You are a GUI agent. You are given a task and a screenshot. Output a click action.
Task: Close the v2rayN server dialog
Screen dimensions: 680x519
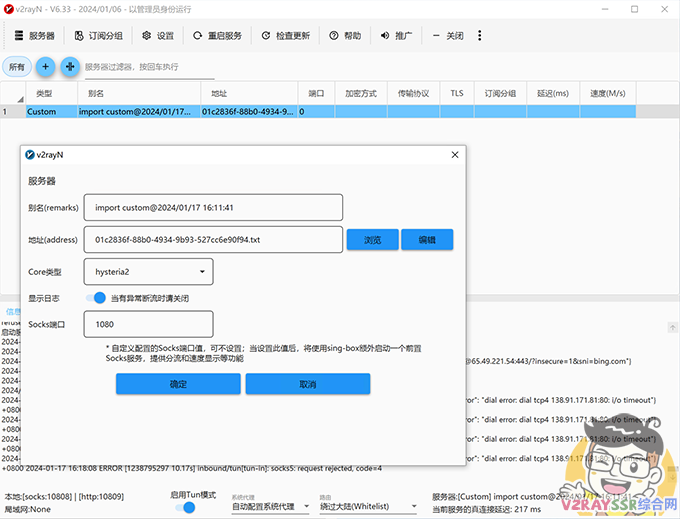(455, 155)
